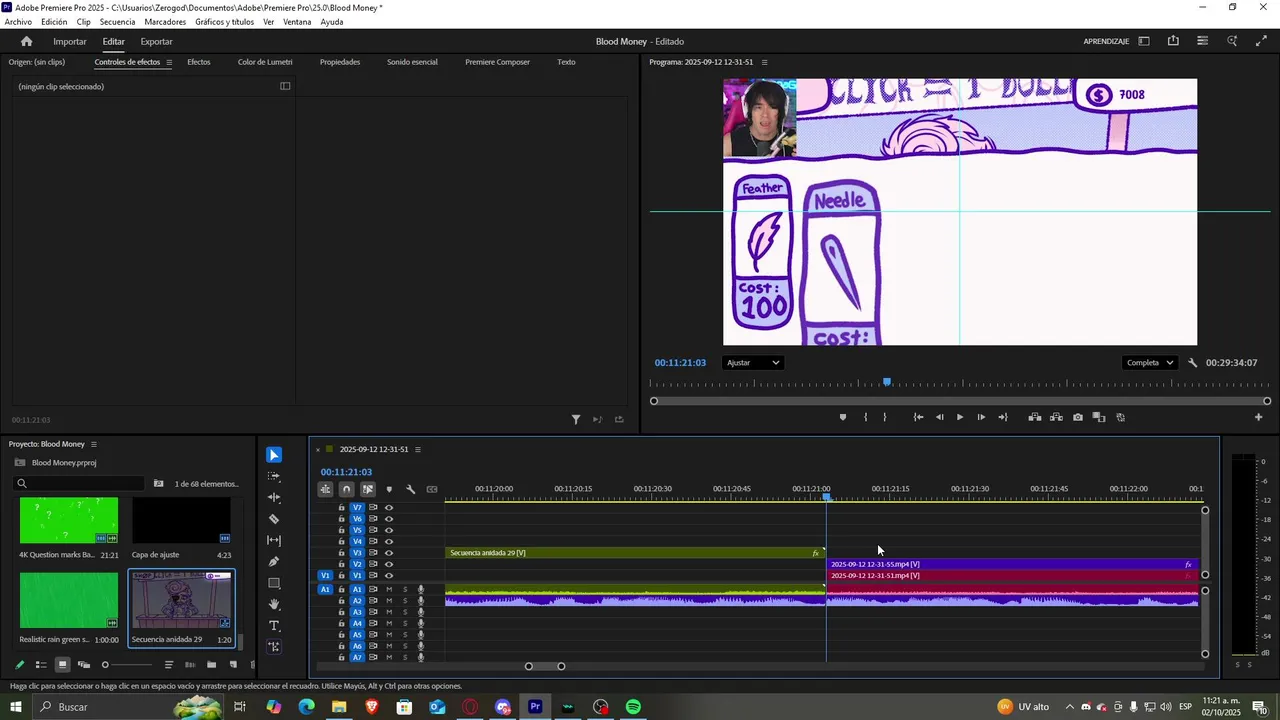Viewport: 1280px width, 720px height.
Task: Open the Secuencia menu
Action: (x=117, y=22)
